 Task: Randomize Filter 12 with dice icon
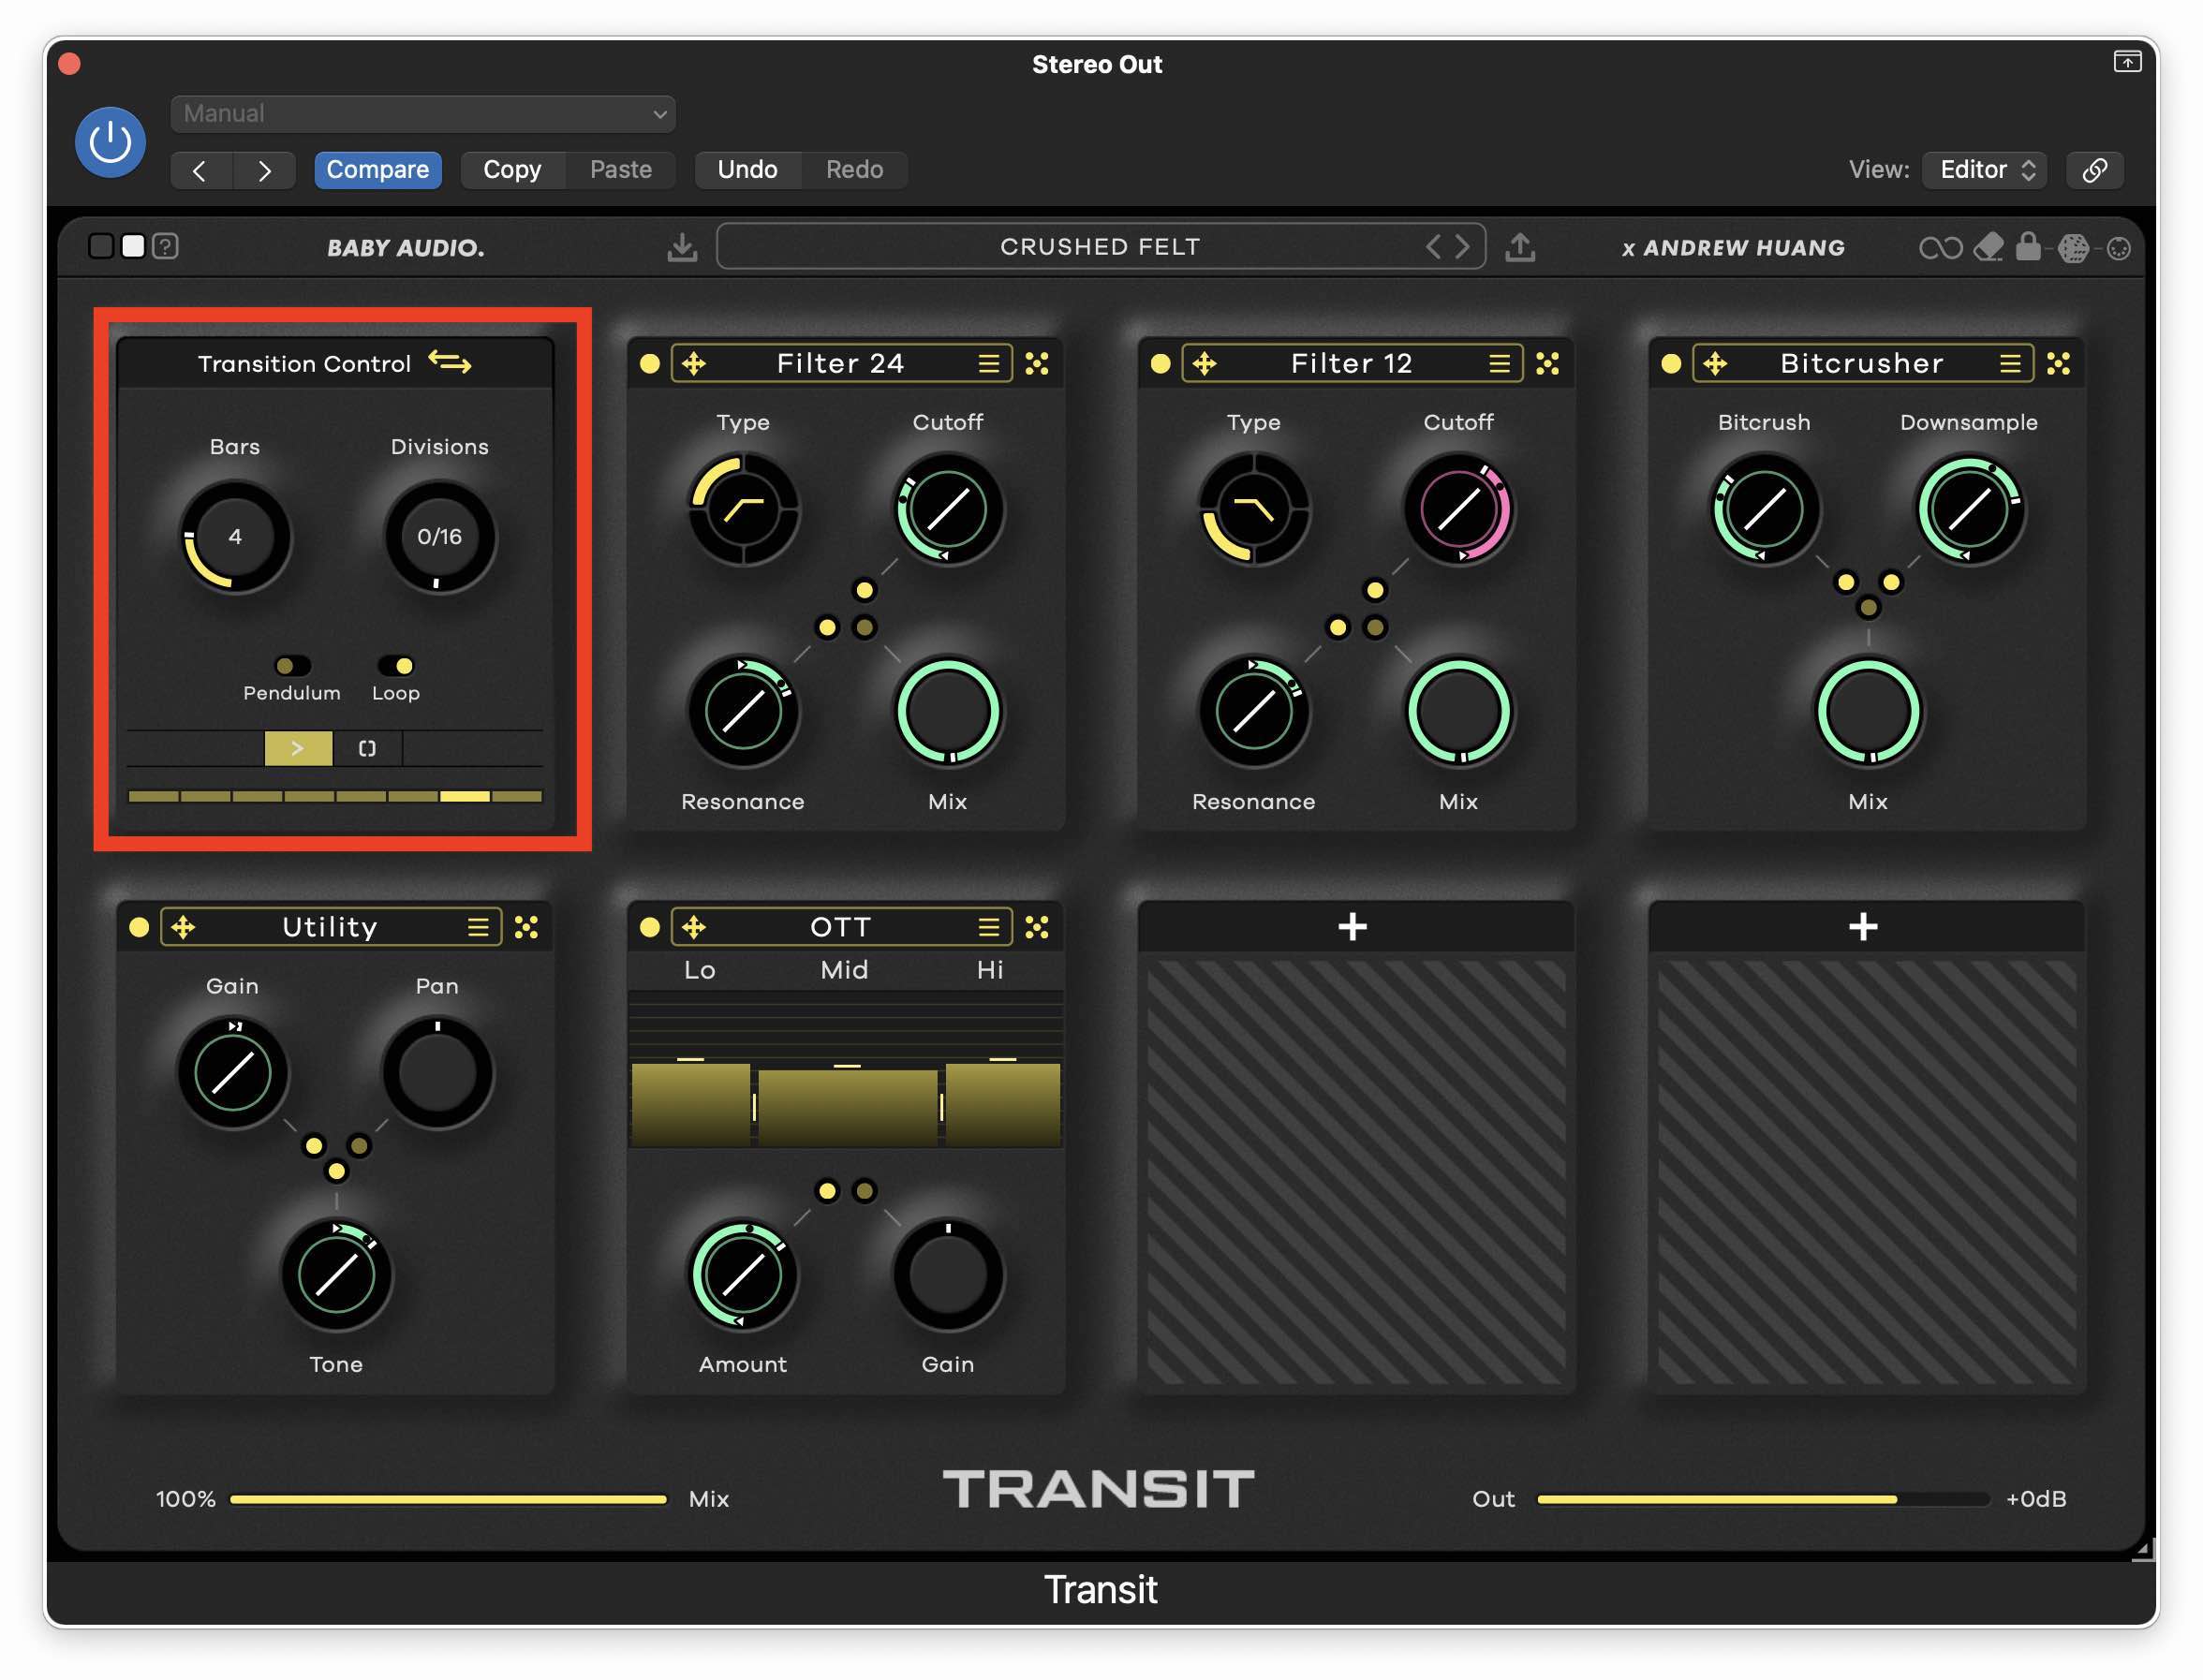coord(1548,364)
